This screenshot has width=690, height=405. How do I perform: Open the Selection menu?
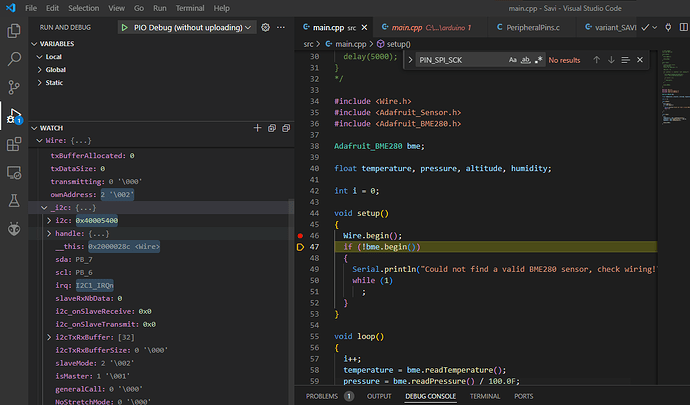(84, 8)
